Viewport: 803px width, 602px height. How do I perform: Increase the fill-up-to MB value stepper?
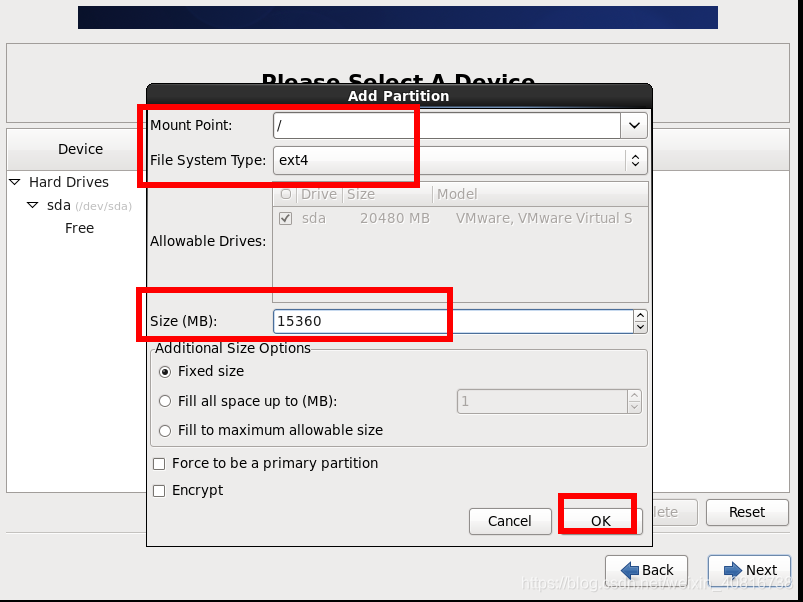pos(634,396)
